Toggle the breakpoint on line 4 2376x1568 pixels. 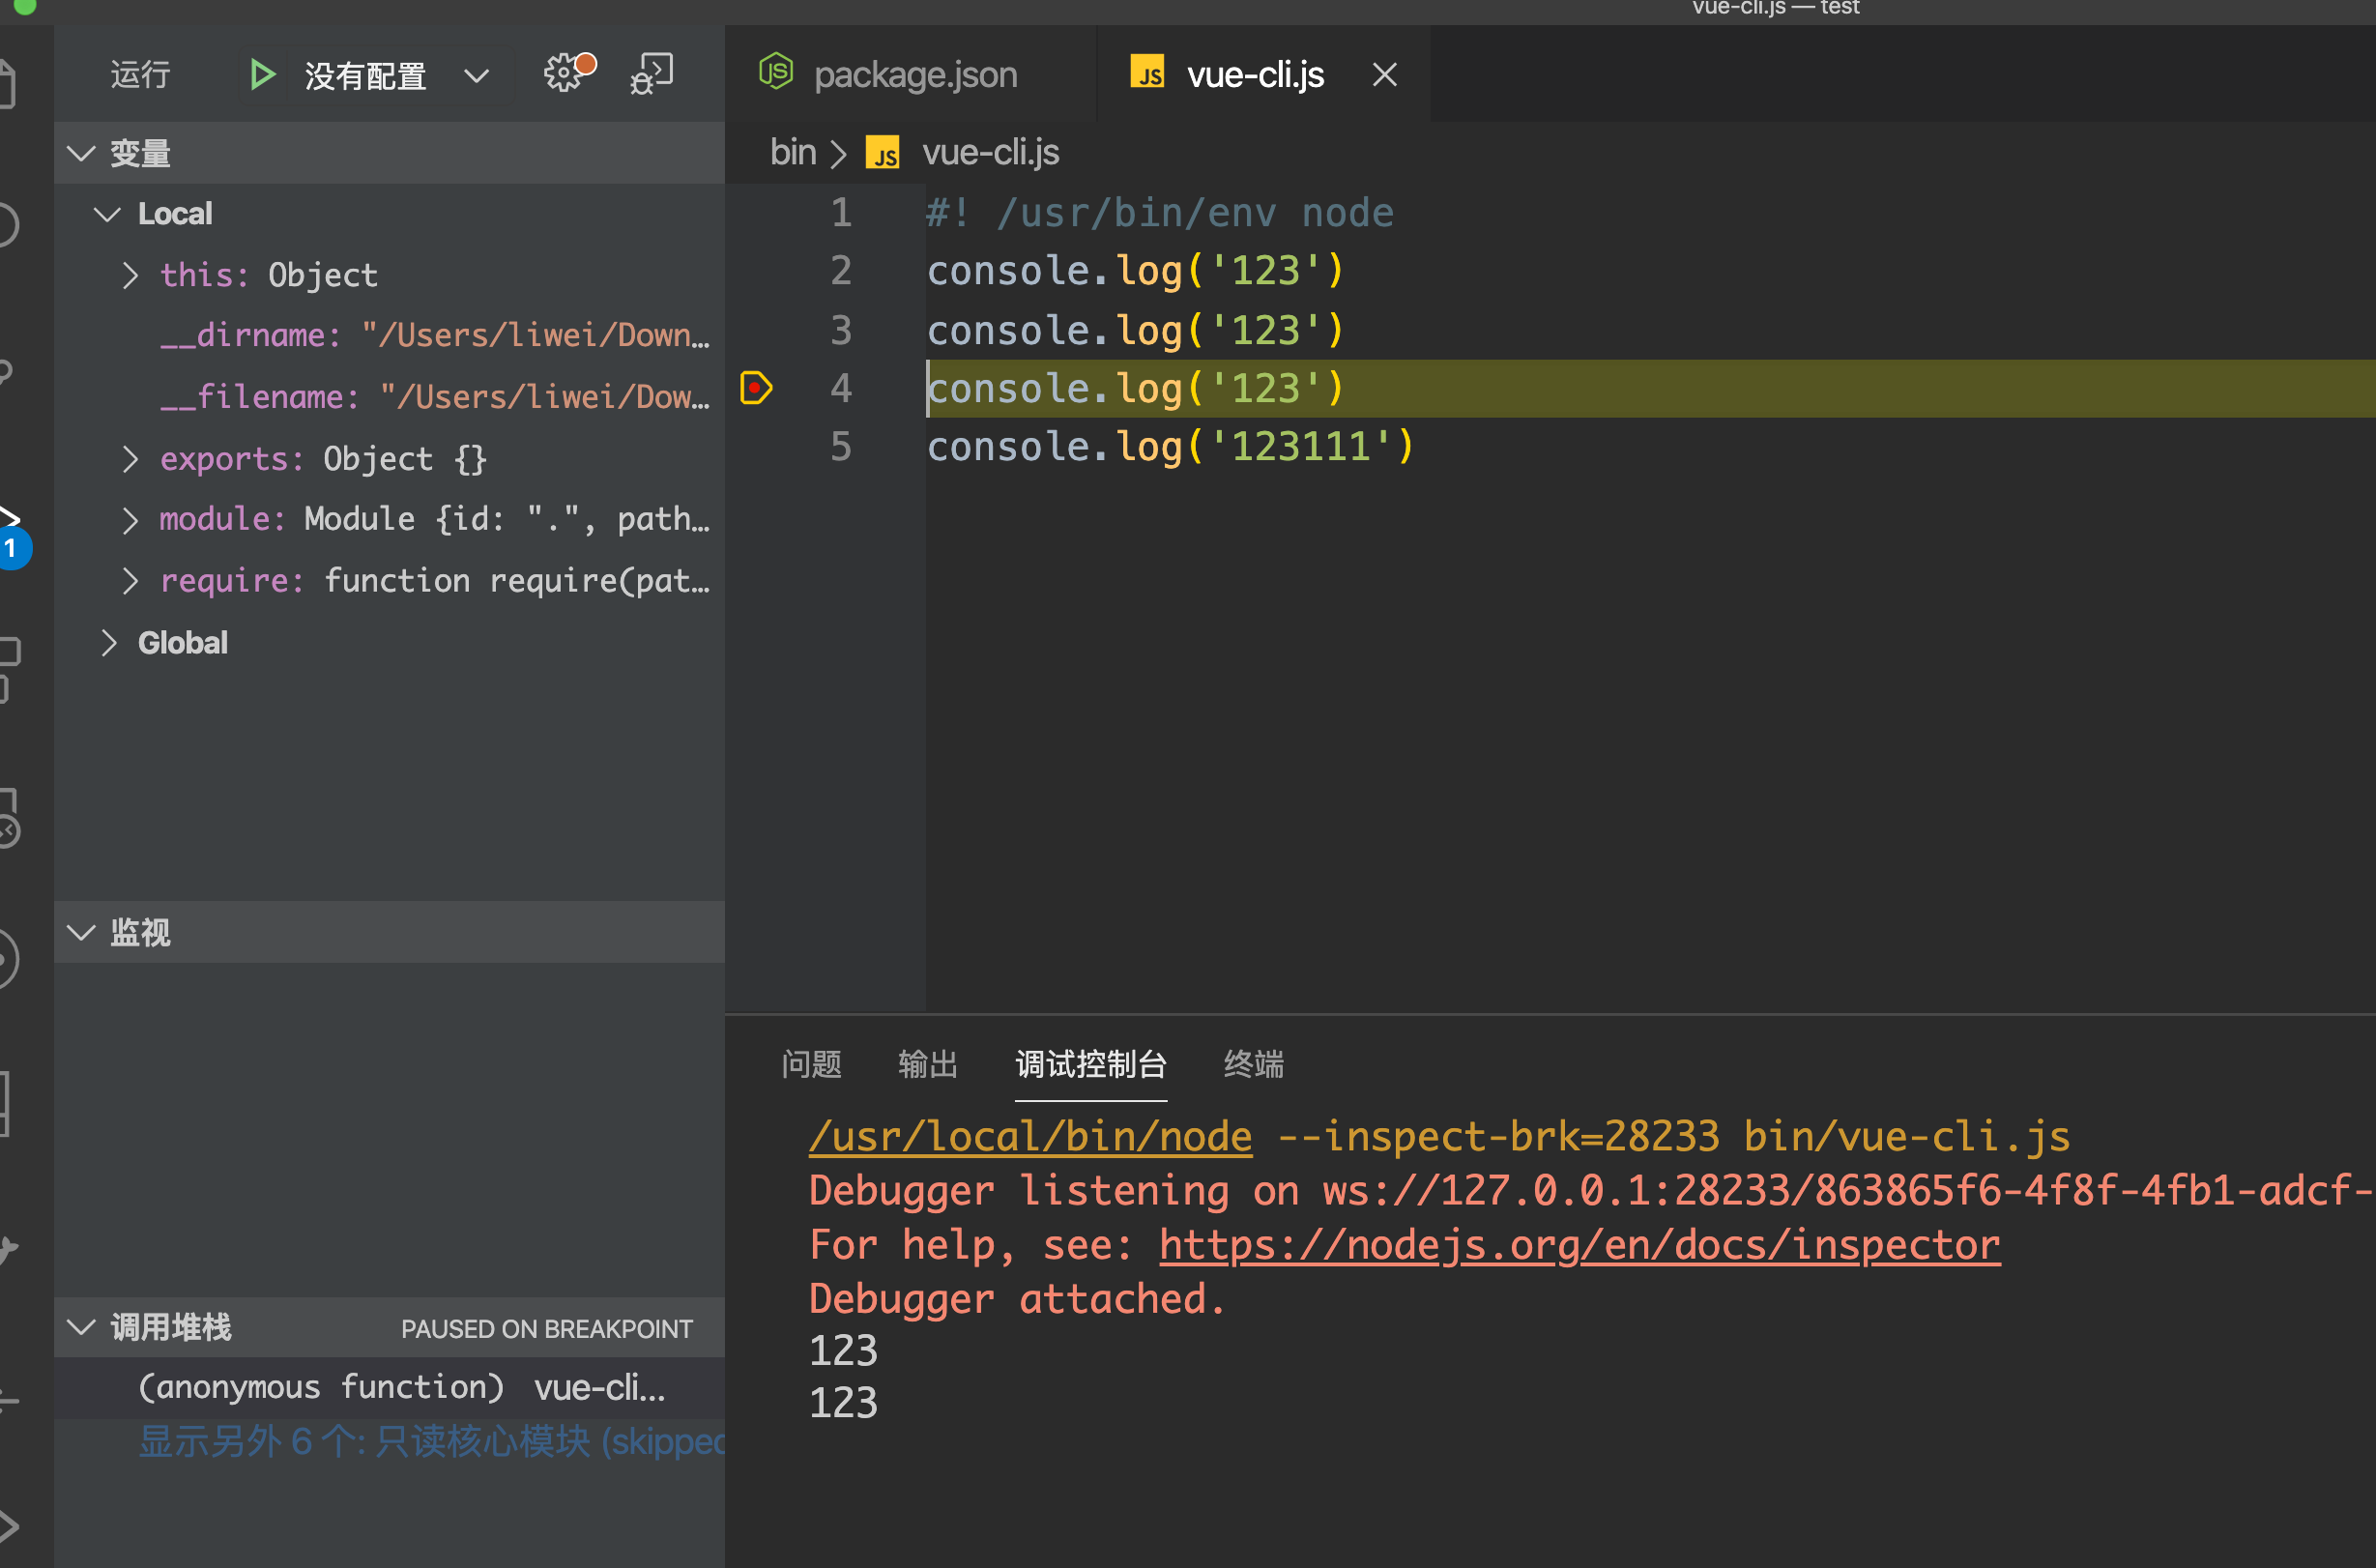tap(756, 388)
